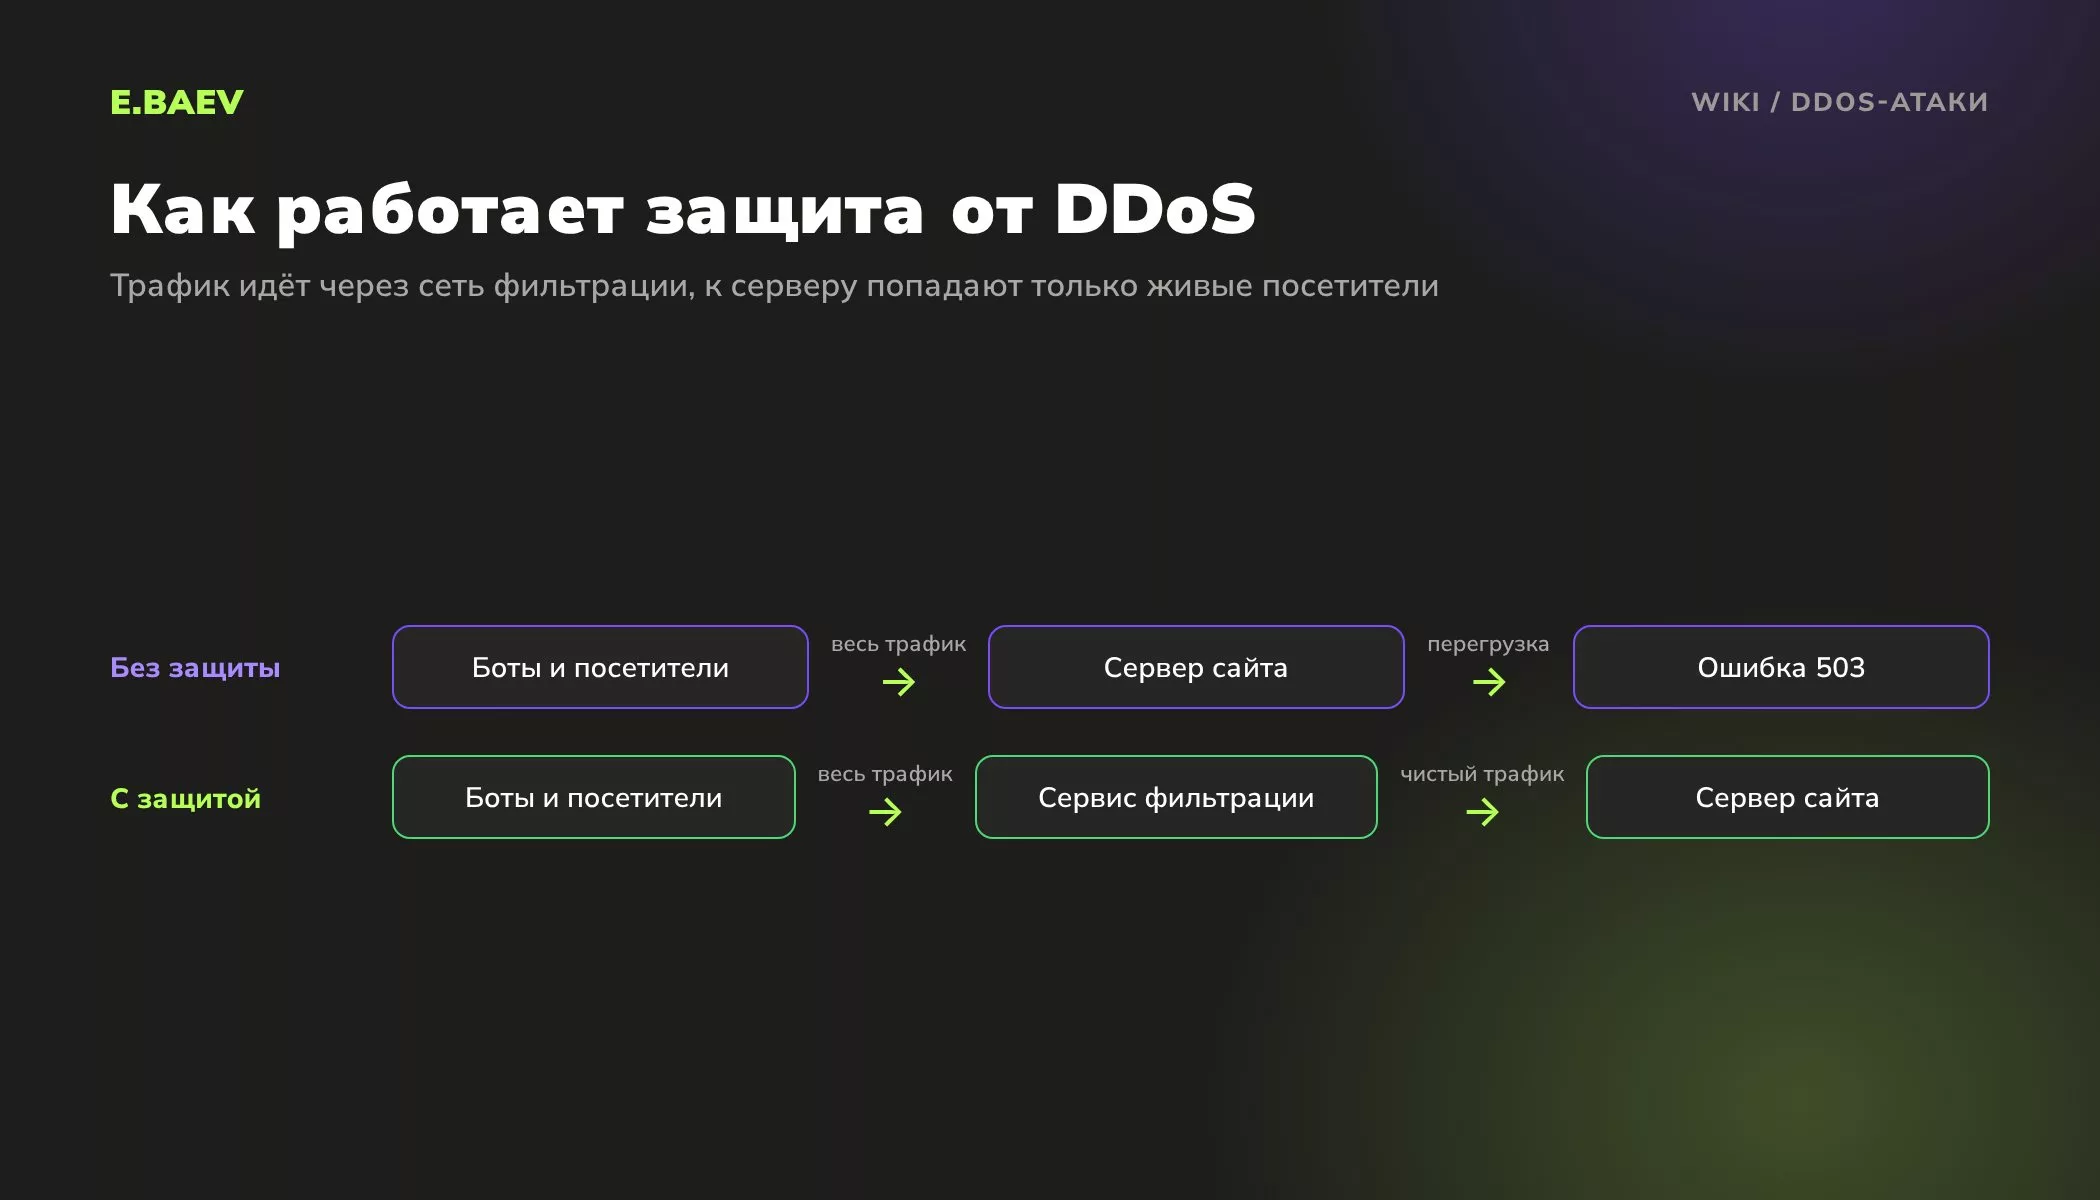Click the heading 'Как работает защита от DDoS'
Image resolution: width=2100 pixels, height=1200 pixels.
[x=683, y=210]
